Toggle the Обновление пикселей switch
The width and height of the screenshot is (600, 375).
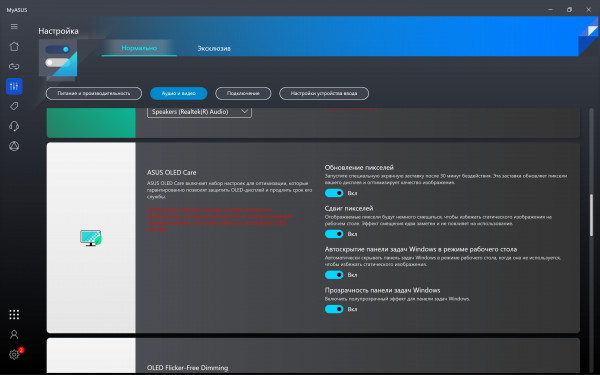point(334,193)
